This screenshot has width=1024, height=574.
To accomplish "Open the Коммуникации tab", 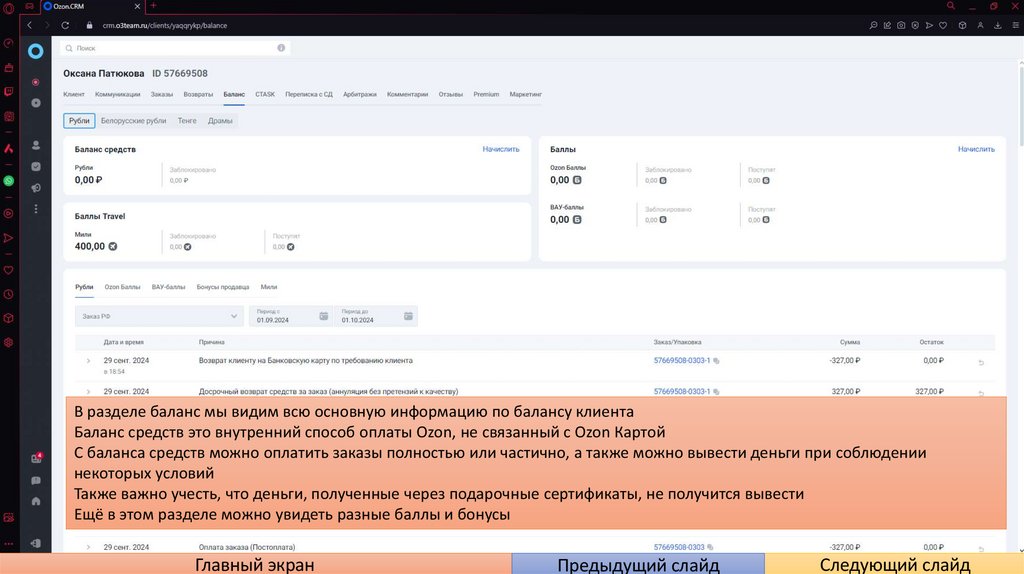I will tap(118, 94).
